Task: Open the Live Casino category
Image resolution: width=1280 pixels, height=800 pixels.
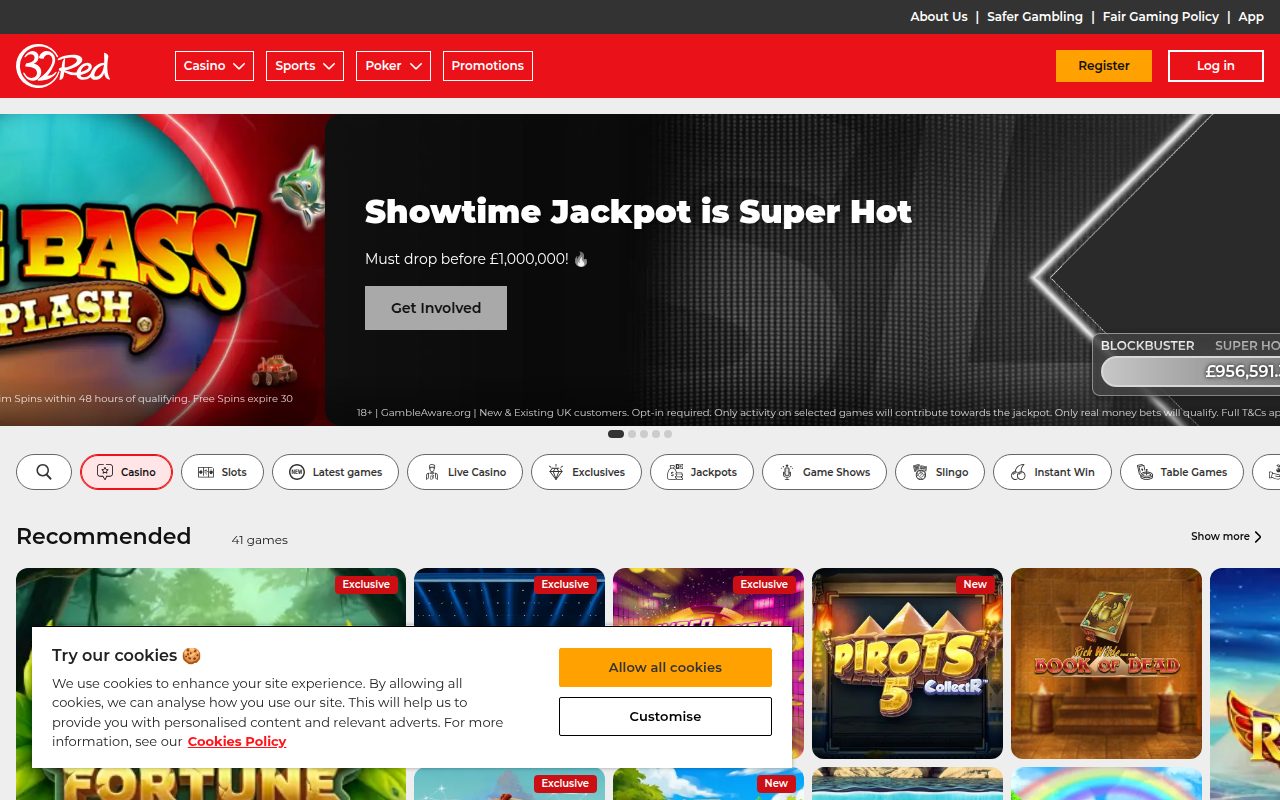Action: [465, 472]
